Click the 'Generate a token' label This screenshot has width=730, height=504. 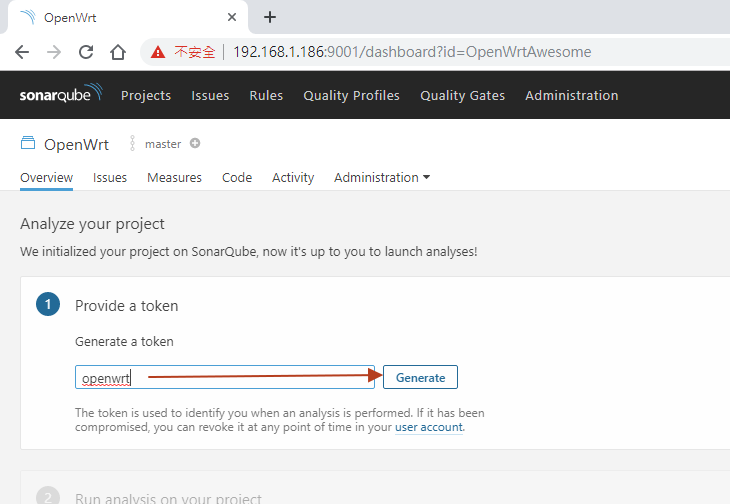tap(124, 342)
